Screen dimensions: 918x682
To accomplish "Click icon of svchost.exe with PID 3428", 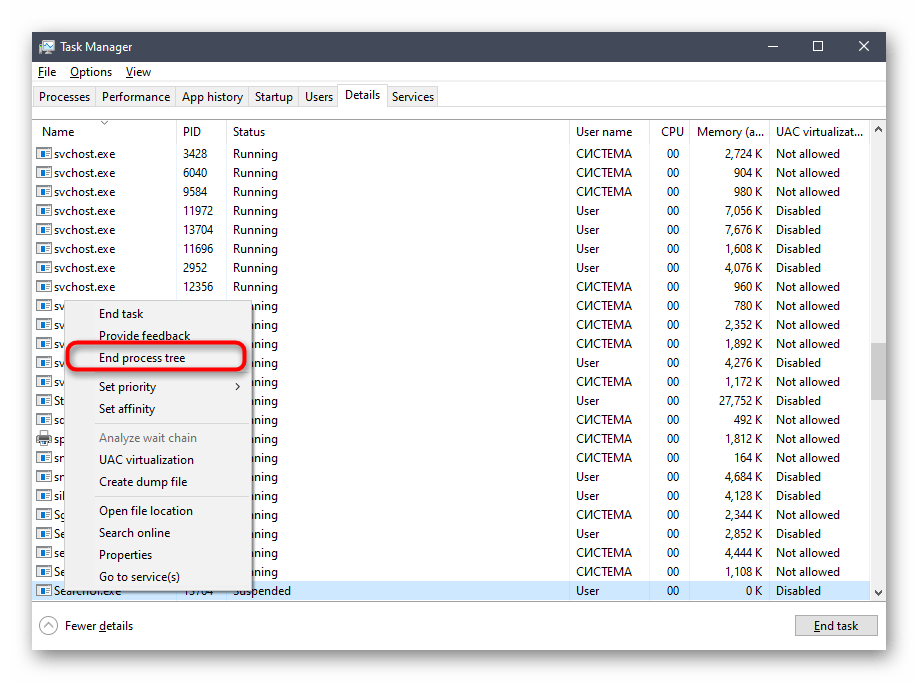I will (x=44, y=154).
